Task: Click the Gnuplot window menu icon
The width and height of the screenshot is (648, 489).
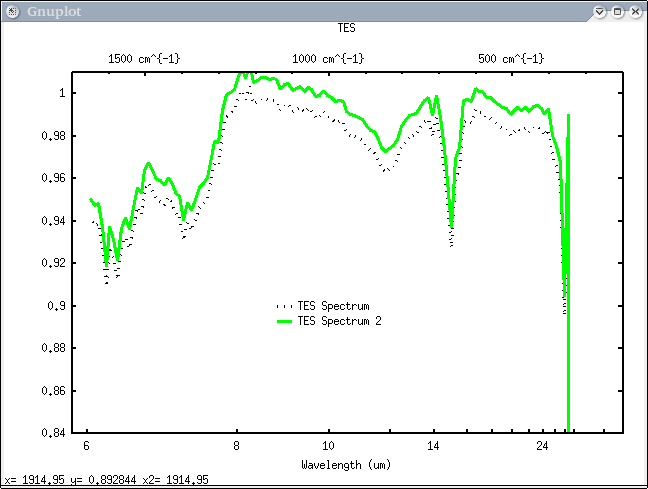Action: pyautogui.click(x=12, y=12)
